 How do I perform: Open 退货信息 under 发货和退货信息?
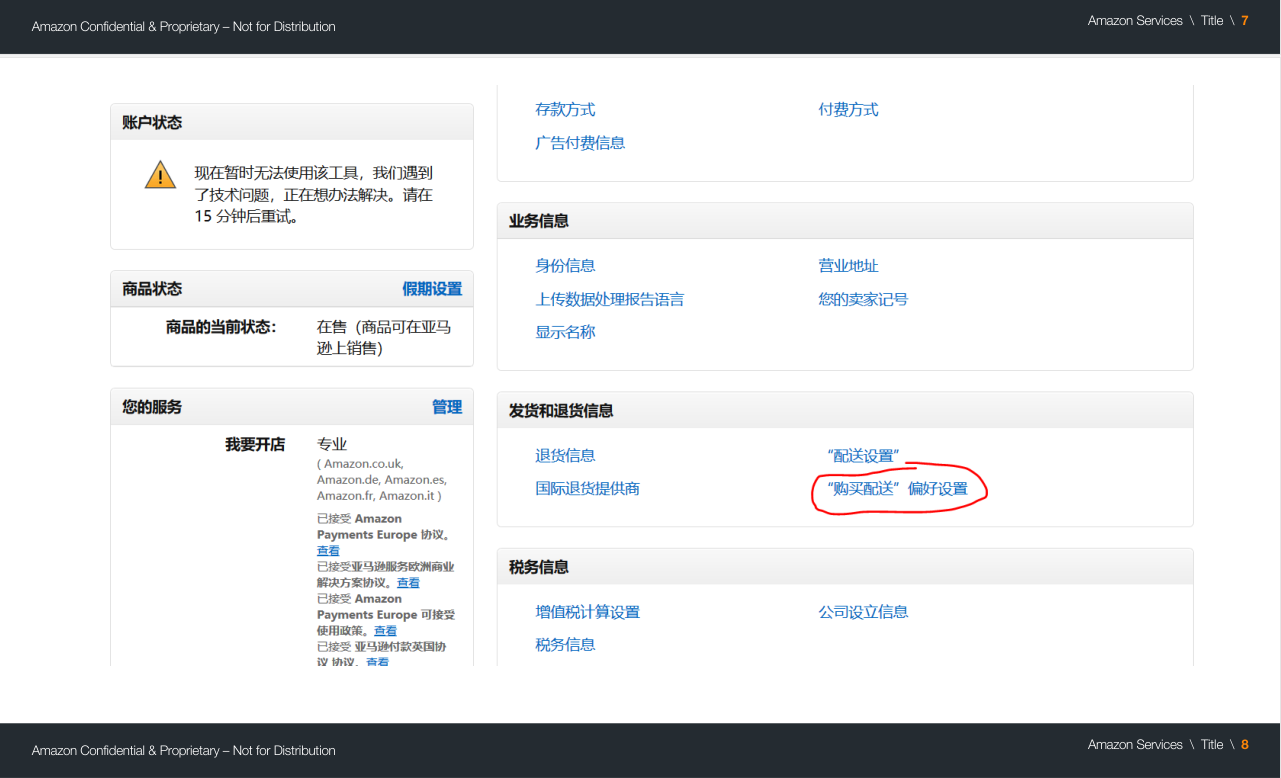coord(565,456)
